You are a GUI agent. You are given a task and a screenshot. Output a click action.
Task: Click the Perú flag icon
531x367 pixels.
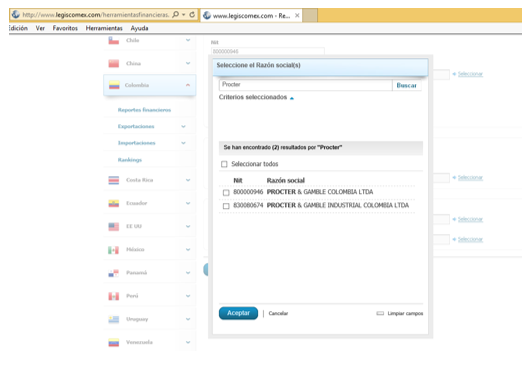[113, 296]
